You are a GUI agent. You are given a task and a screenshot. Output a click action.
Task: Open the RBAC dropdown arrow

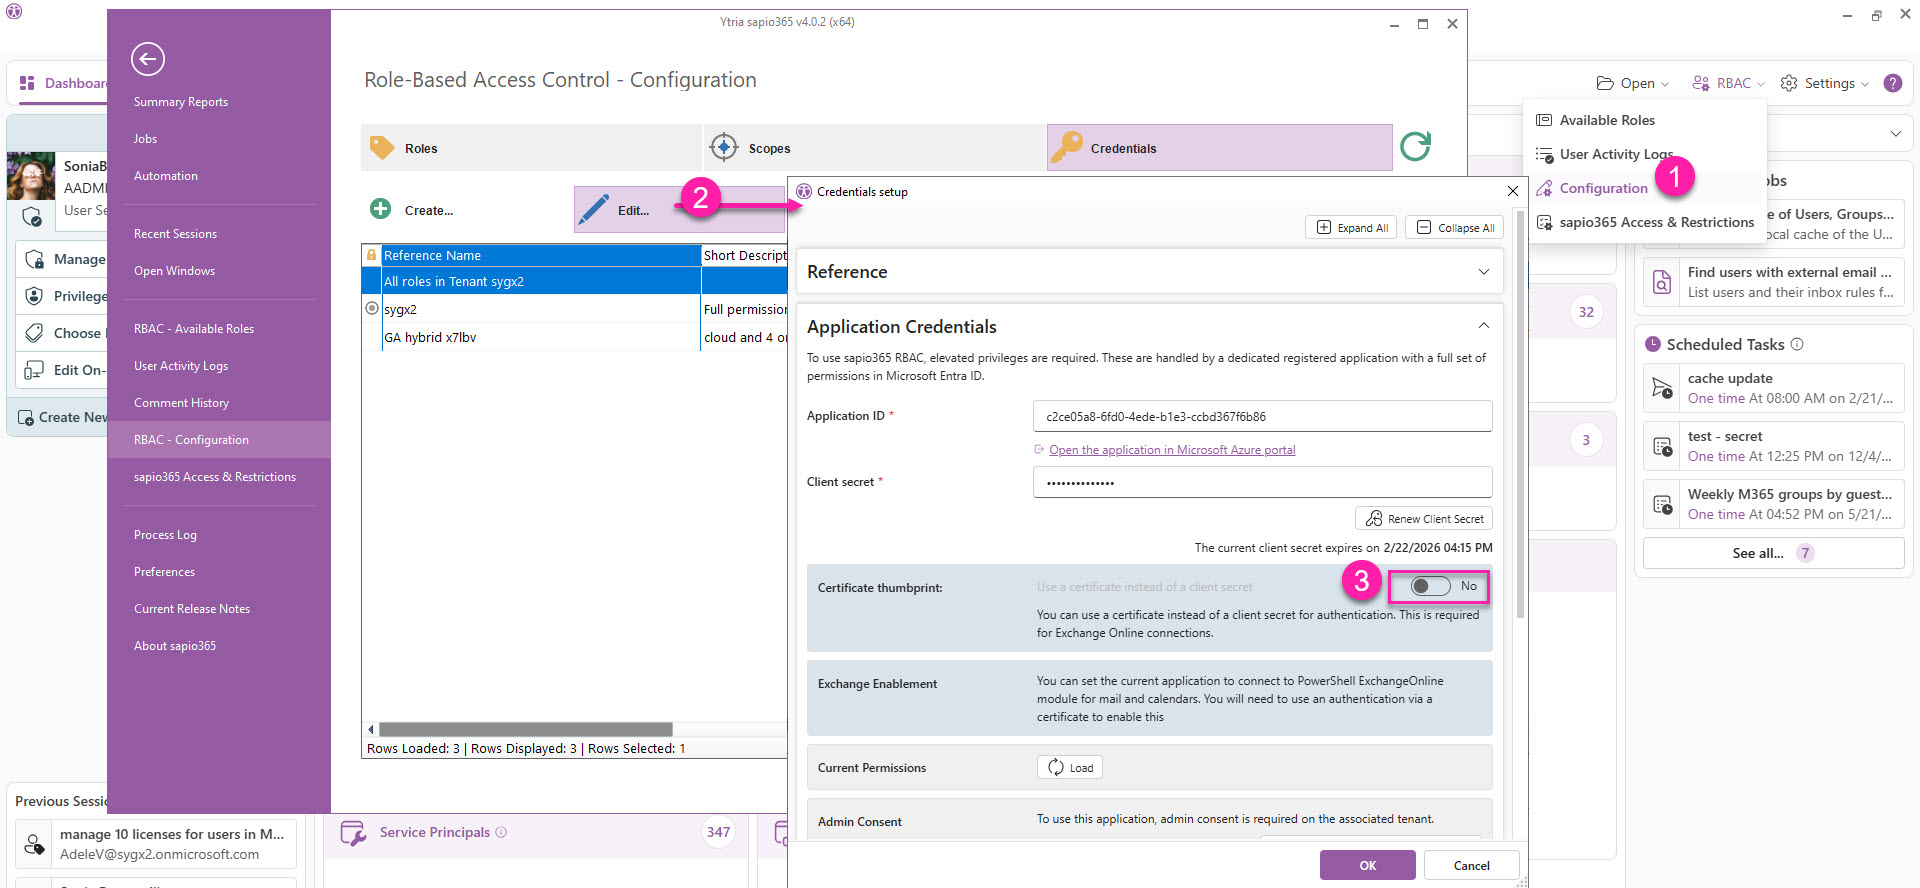tap(1760, 84)
